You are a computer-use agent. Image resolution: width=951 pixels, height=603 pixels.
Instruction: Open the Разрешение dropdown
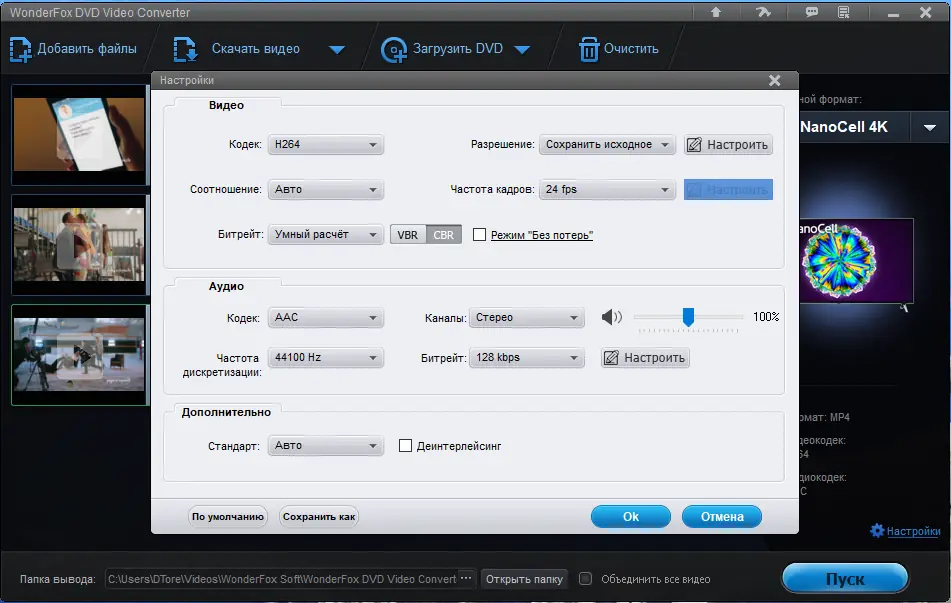[607, 144]
